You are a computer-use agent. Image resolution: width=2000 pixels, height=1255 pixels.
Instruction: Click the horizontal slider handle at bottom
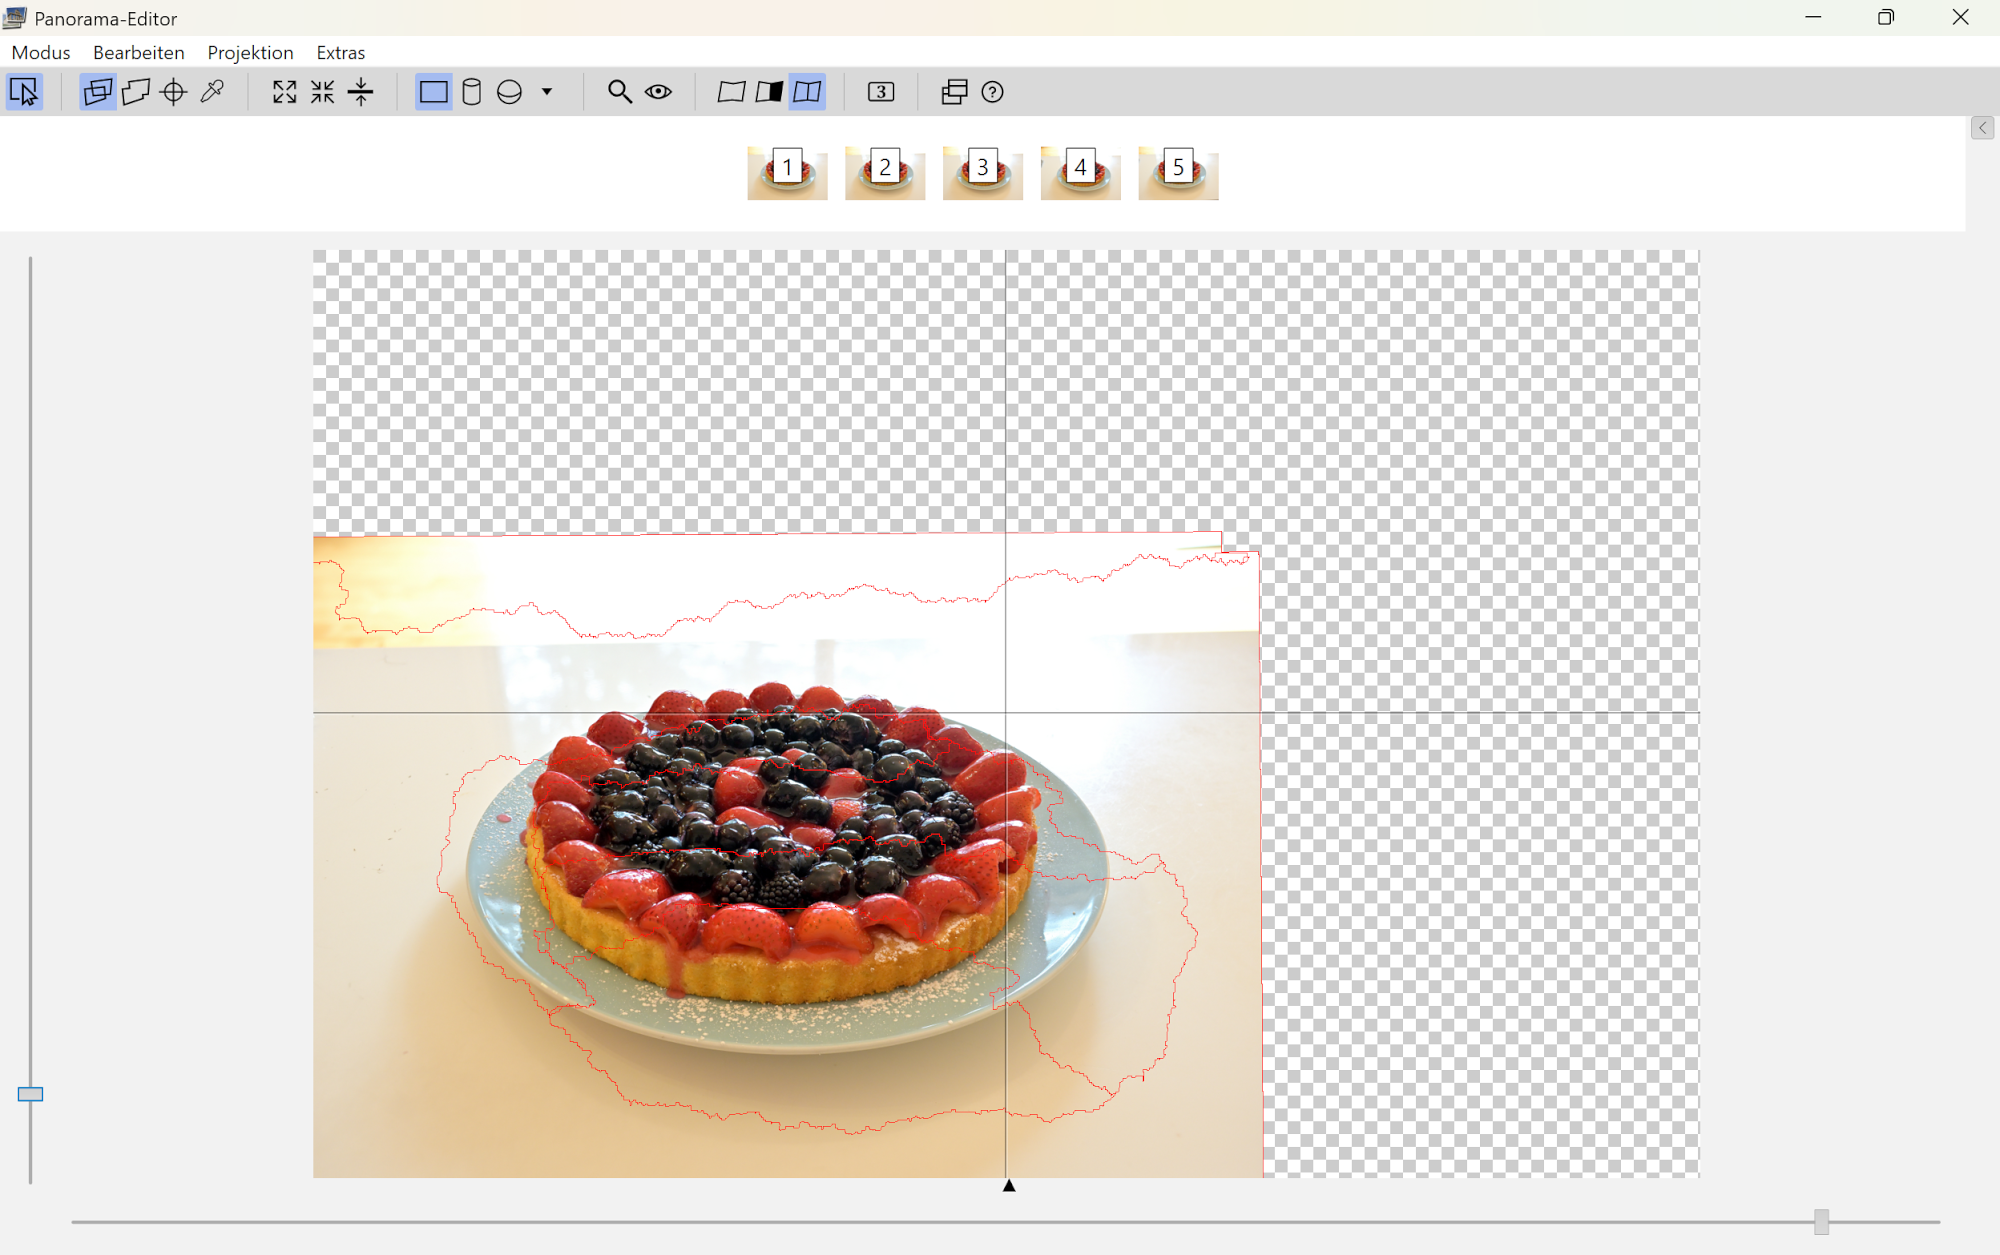tap(1821, 1221)
